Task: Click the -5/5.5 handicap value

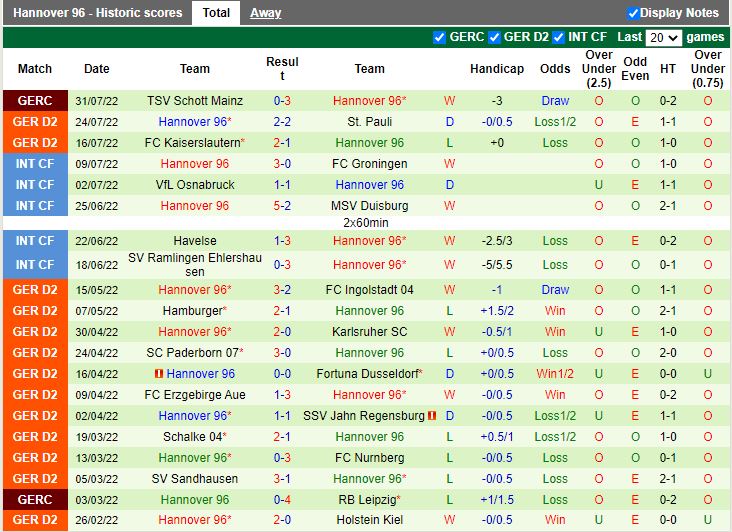Action: pos(497,265)
